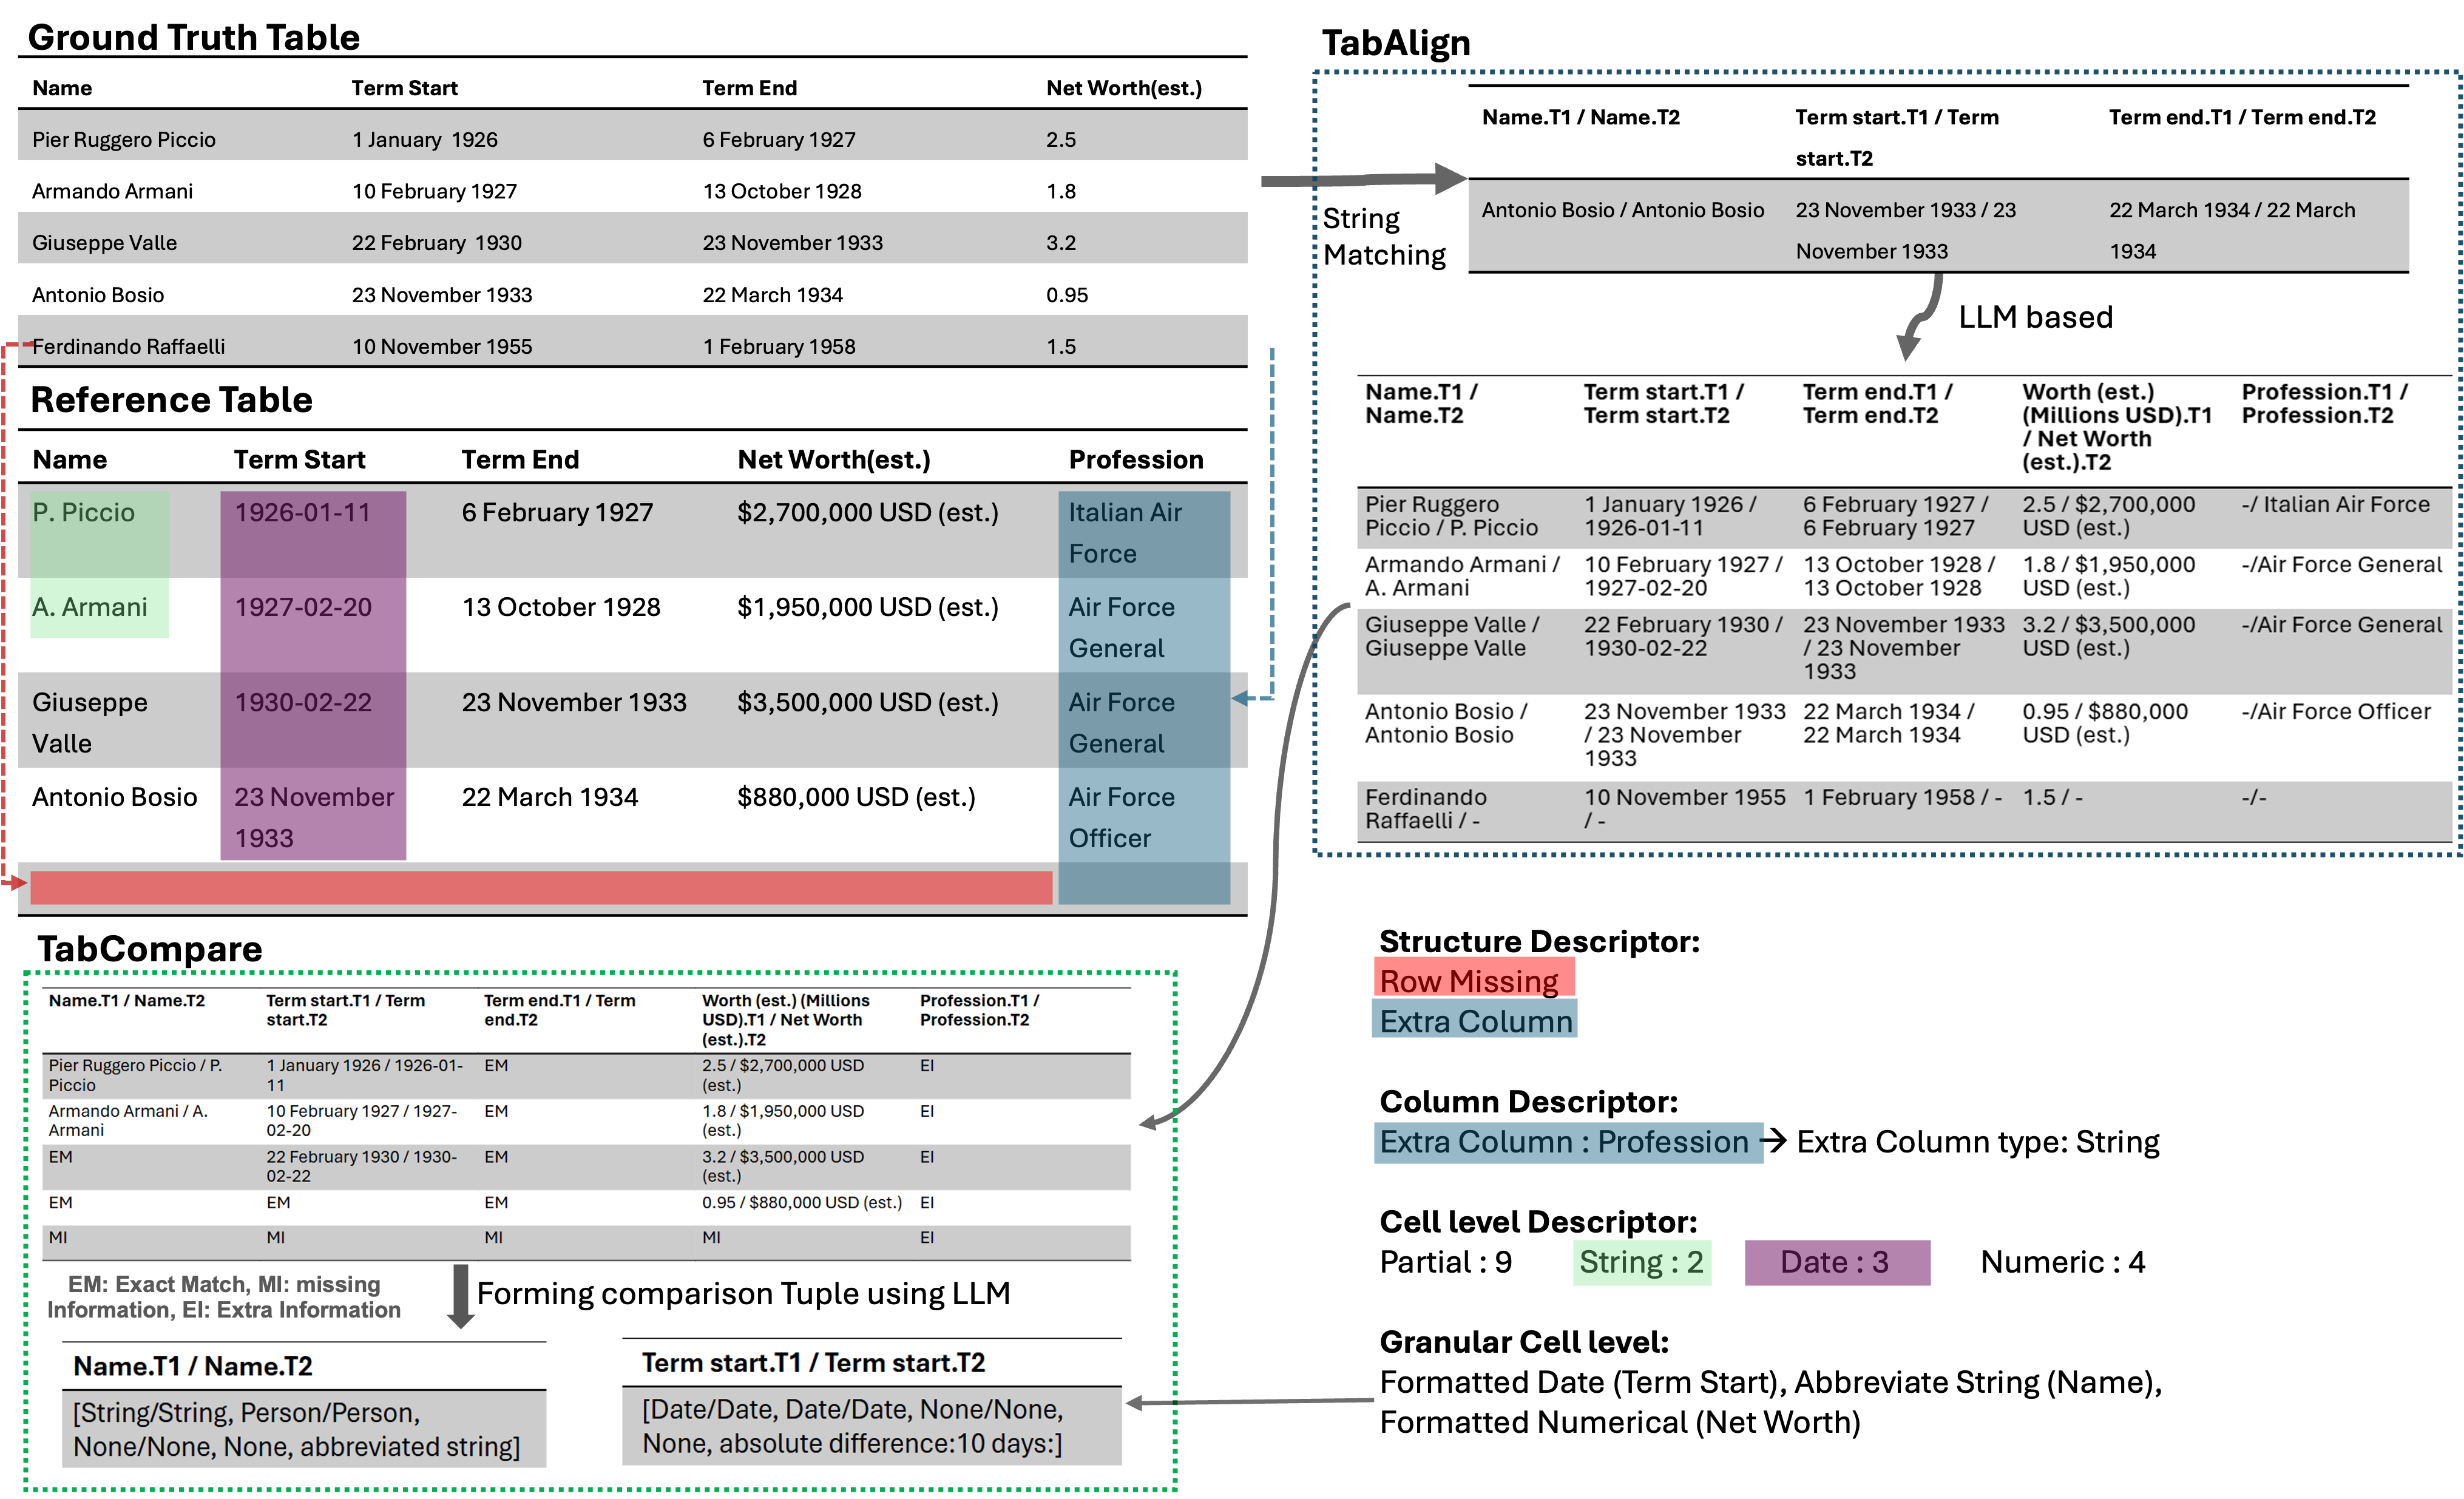
Task: Click the long red missing-row bar
Action: [540, 888]
